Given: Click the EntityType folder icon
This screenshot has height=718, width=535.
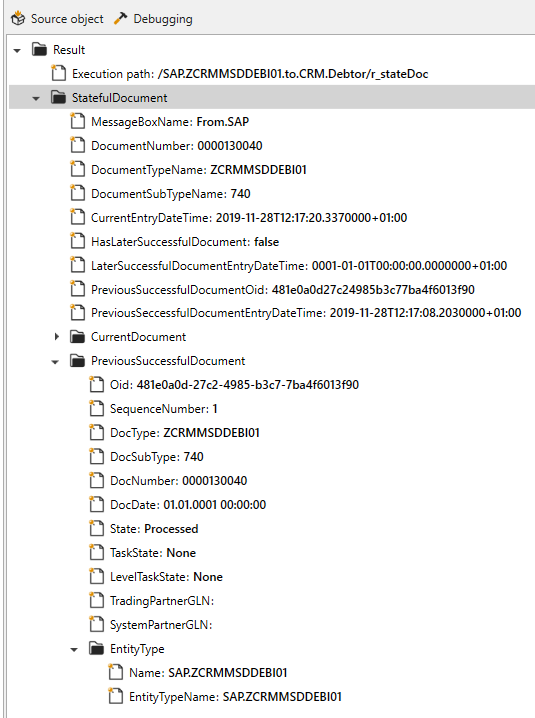Looking at the screenshot, I should point(96,648).
